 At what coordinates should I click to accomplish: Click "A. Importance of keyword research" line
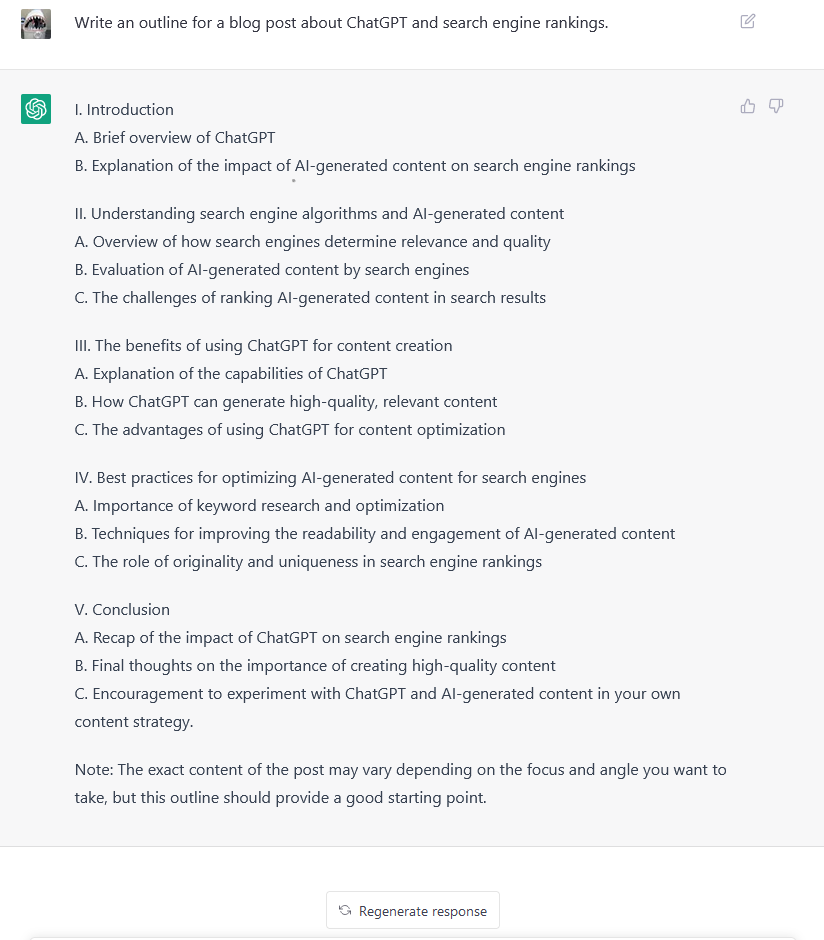[259, 506]
